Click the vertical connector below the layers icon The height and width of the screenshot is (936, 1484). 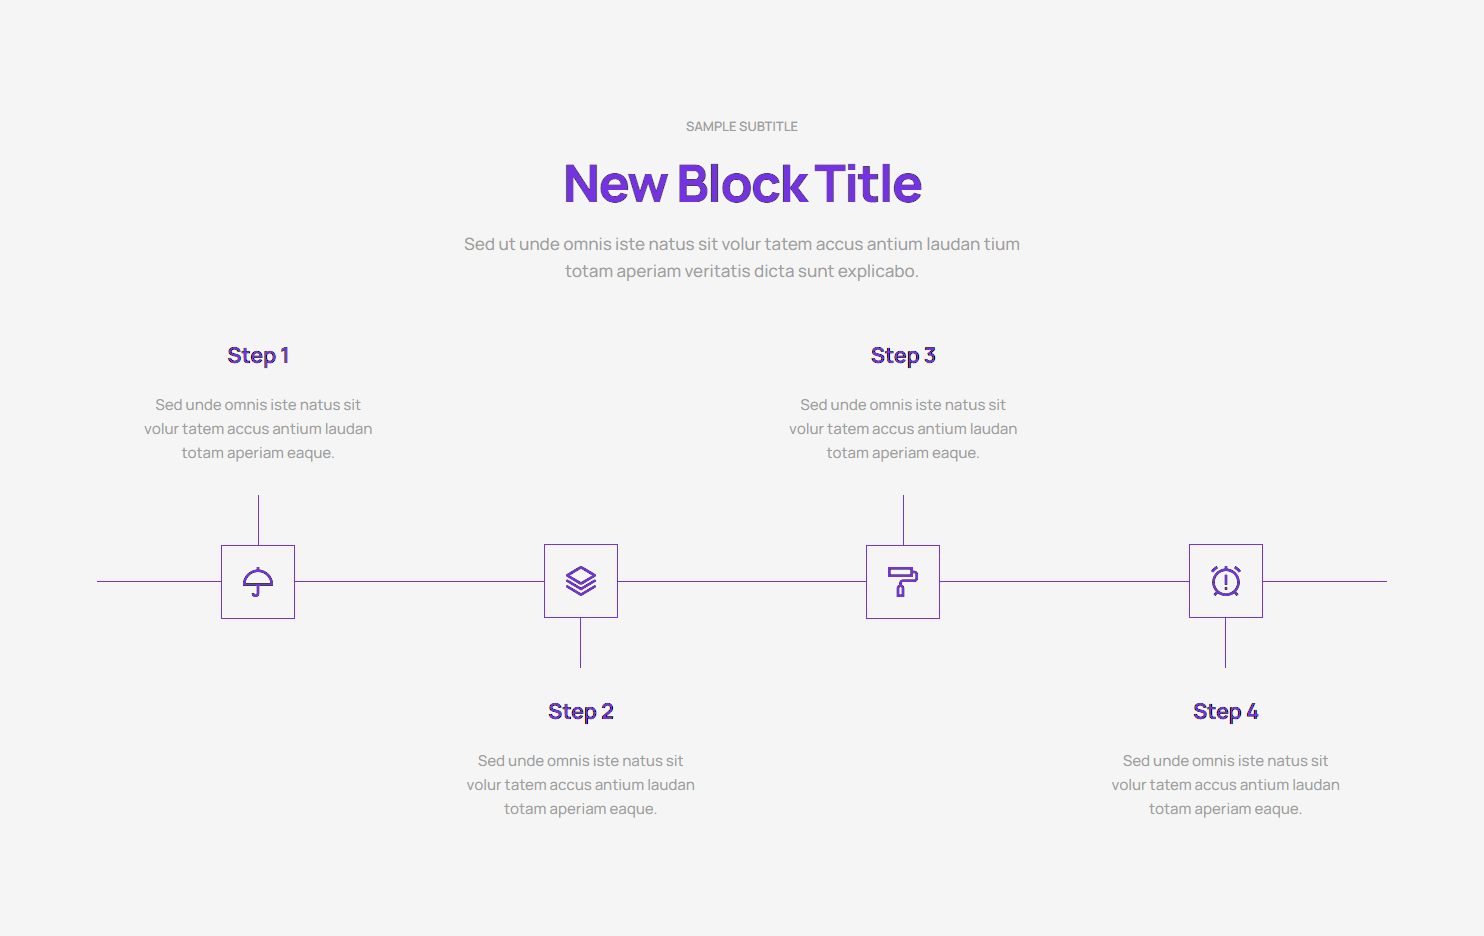click(581, 643)
